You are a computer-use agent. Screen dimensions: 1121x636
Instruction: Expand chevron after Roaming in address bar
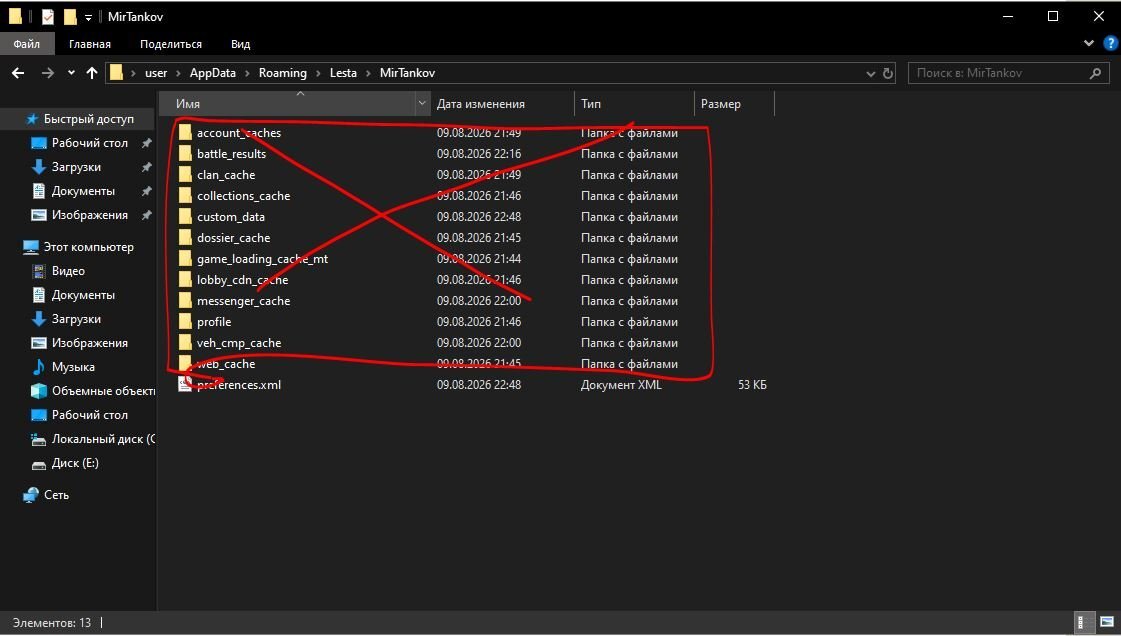318,73
